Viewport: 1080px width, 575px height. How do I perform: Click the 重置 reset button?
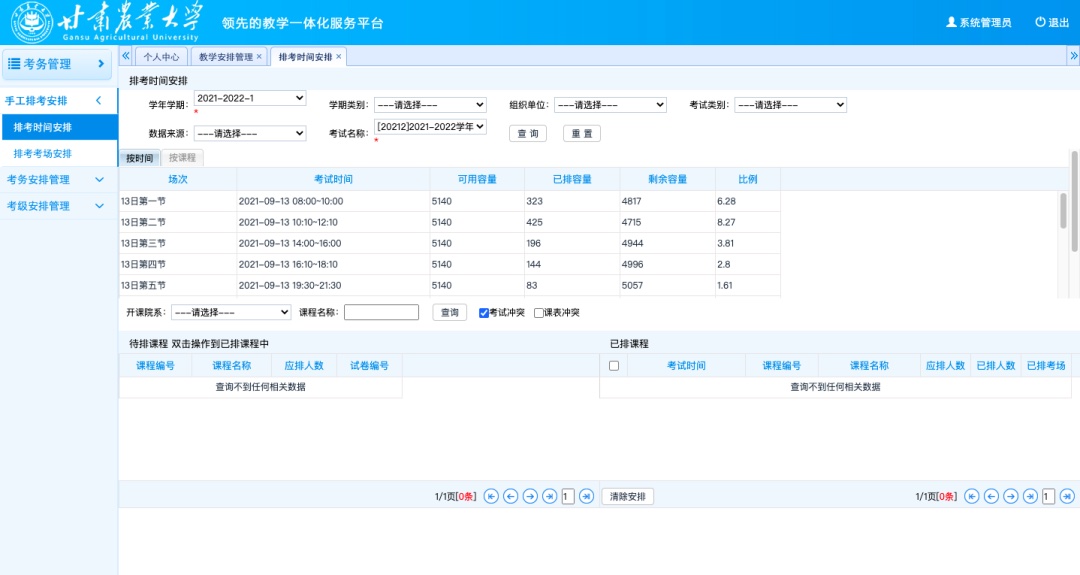pyautogui.click(x=581, y=134)
